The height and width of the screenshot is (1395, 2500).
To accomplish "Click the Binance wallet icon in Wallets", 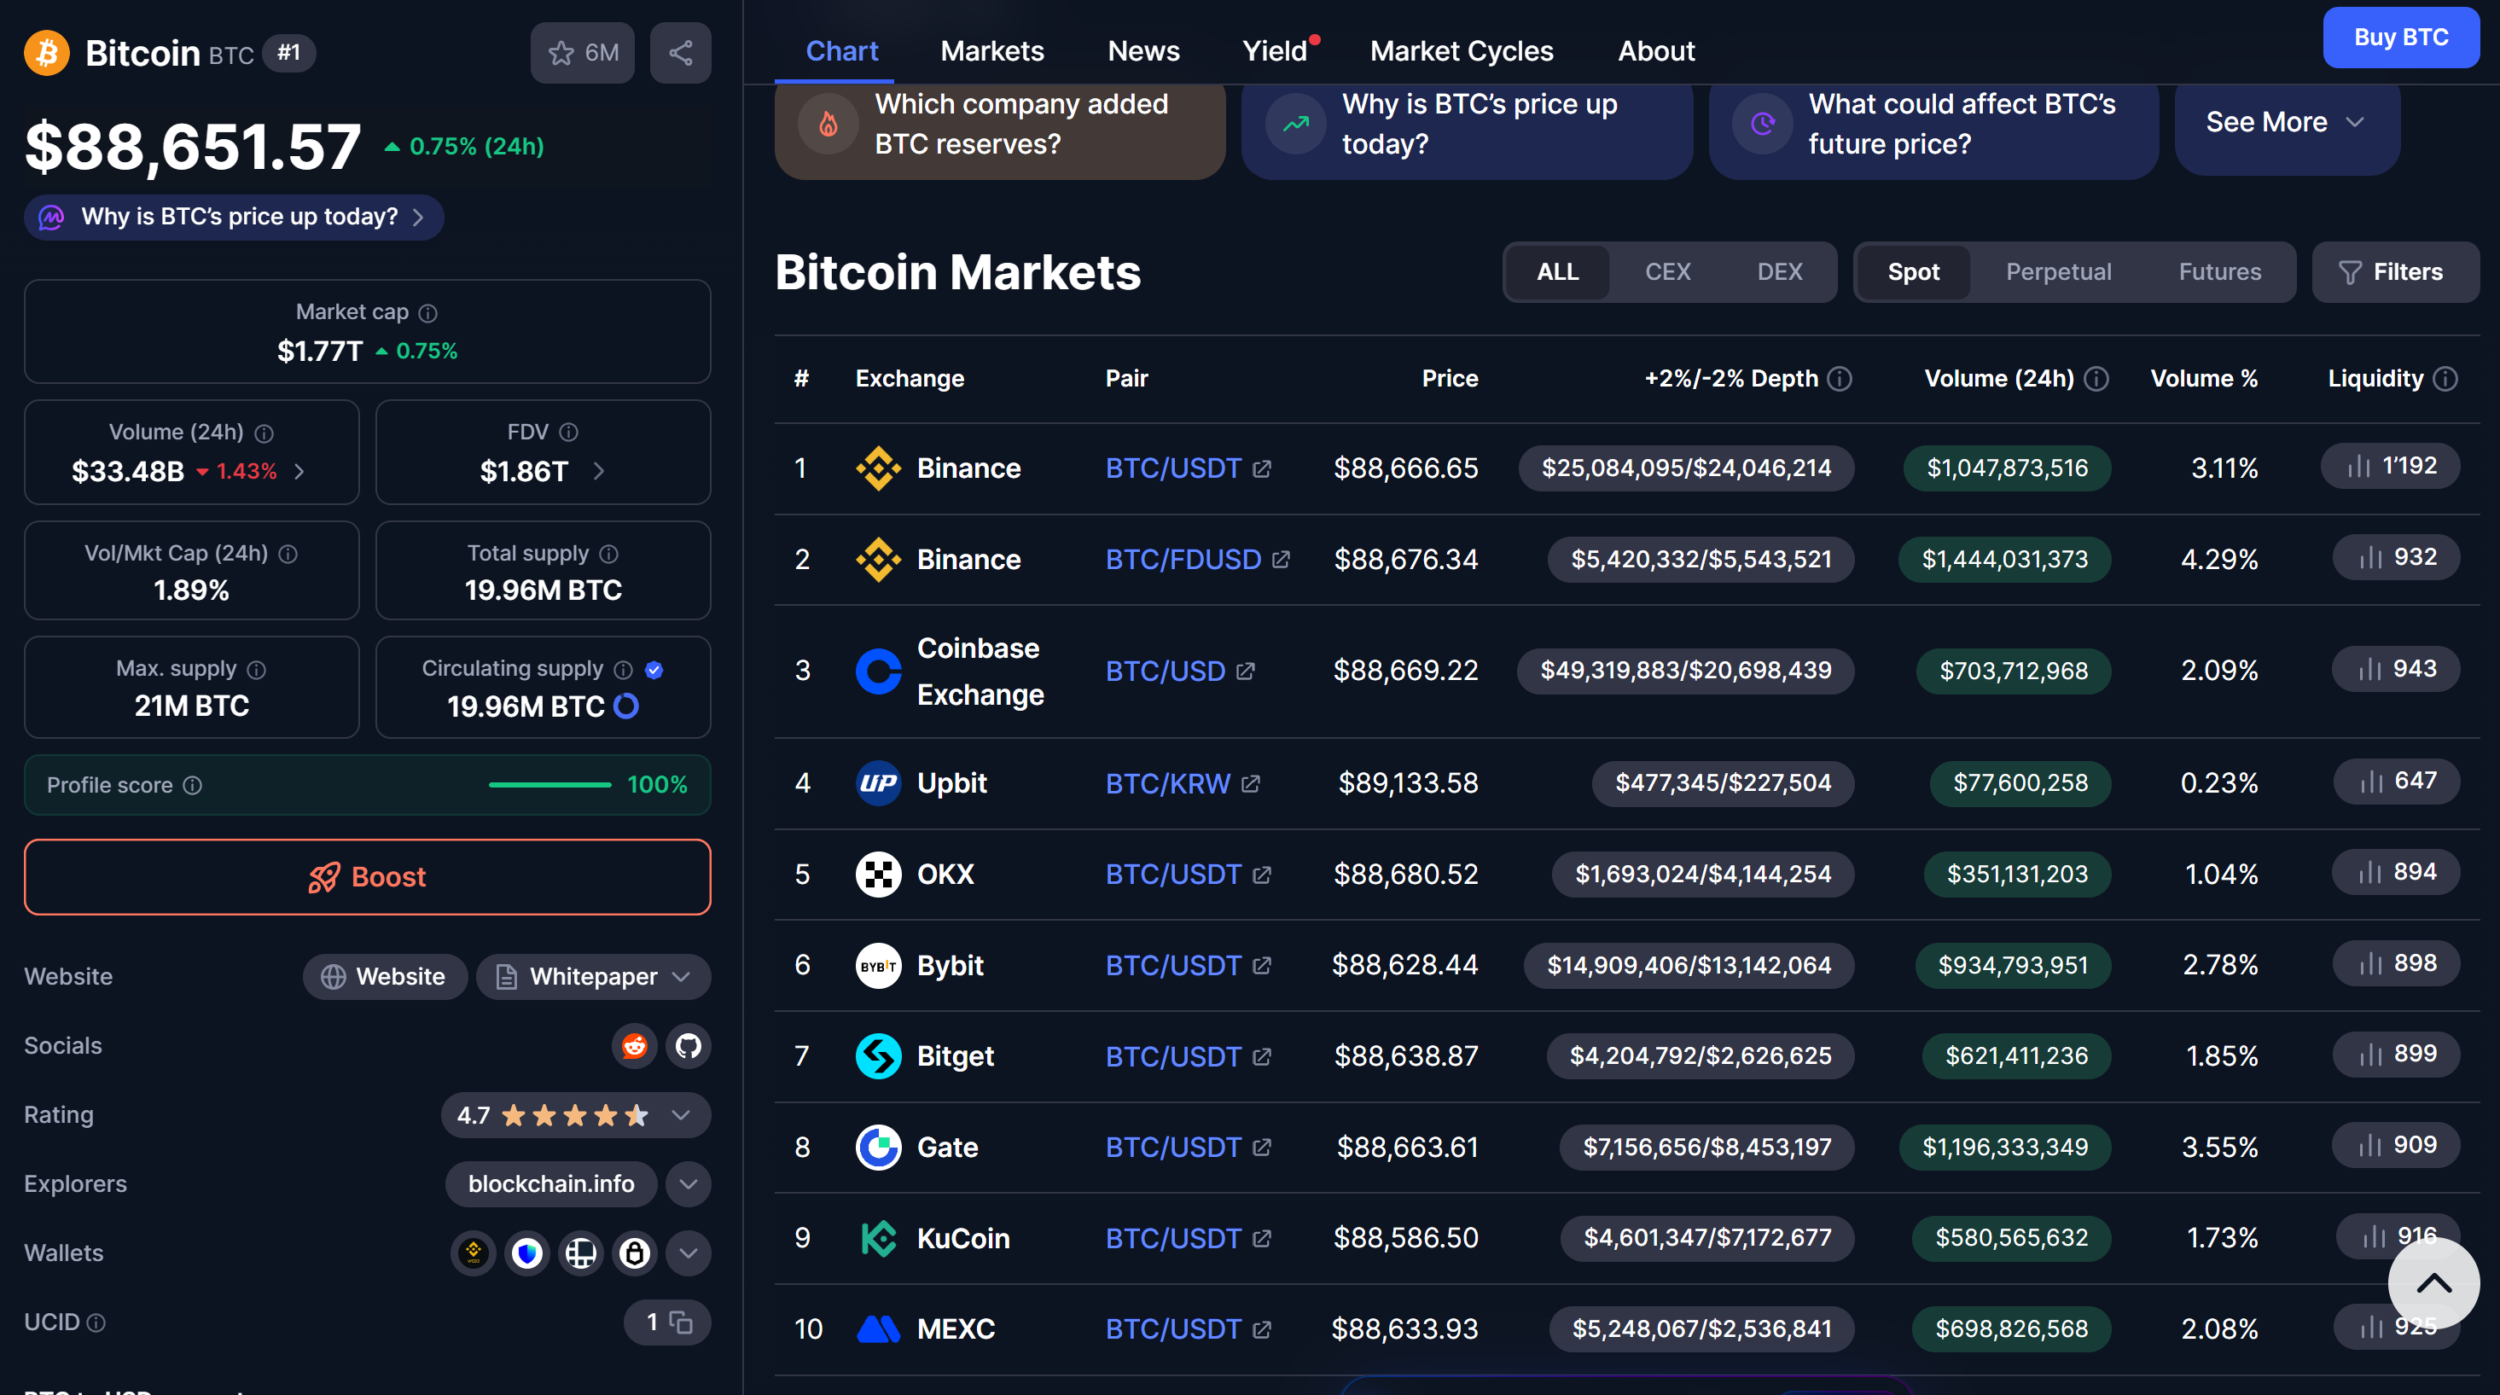I will point(473,1253).
